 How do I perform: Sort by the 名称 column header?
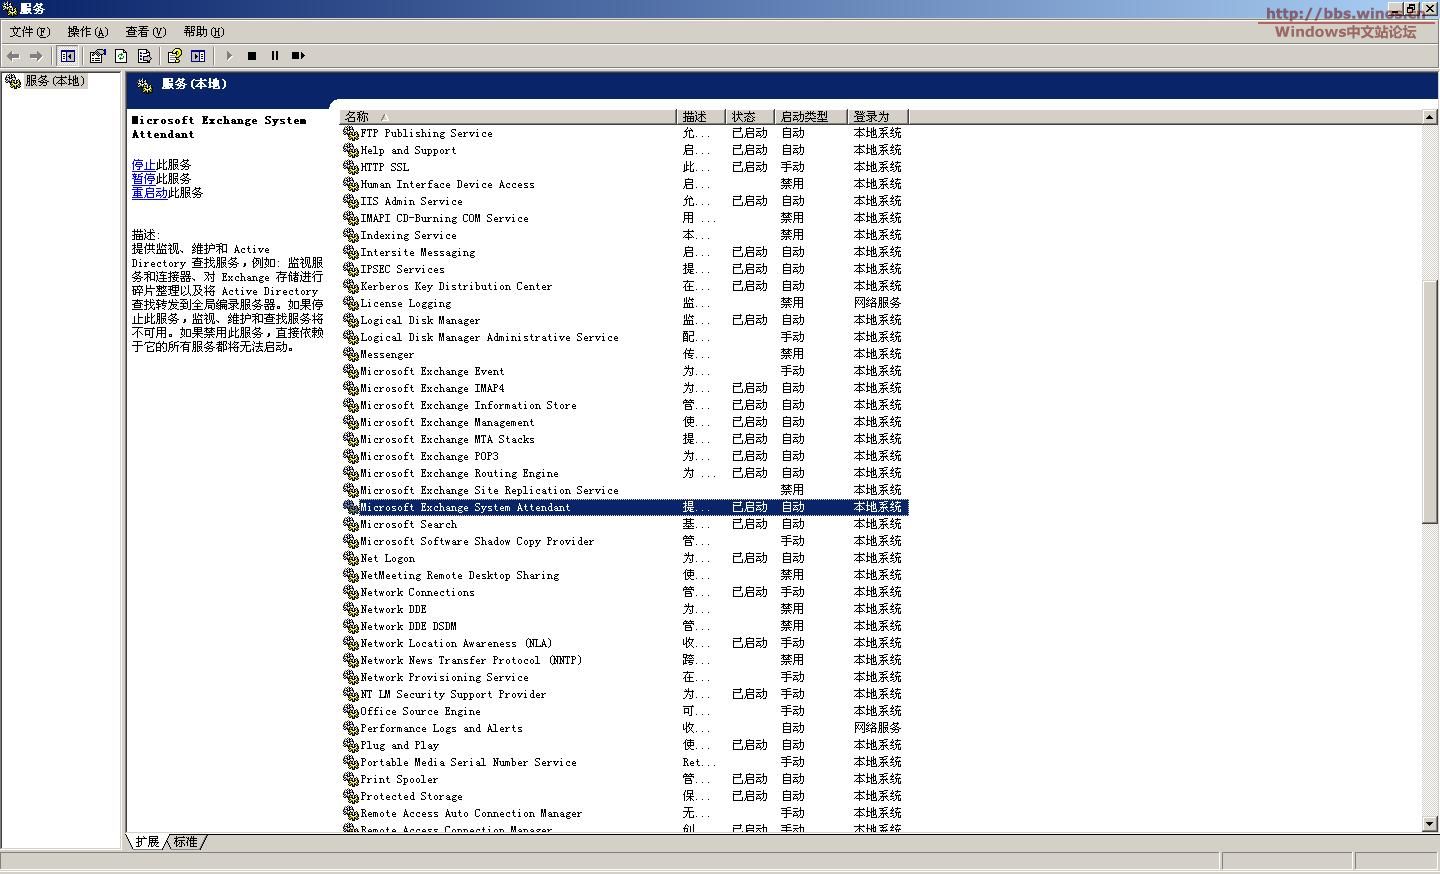[x=508, y=117]
